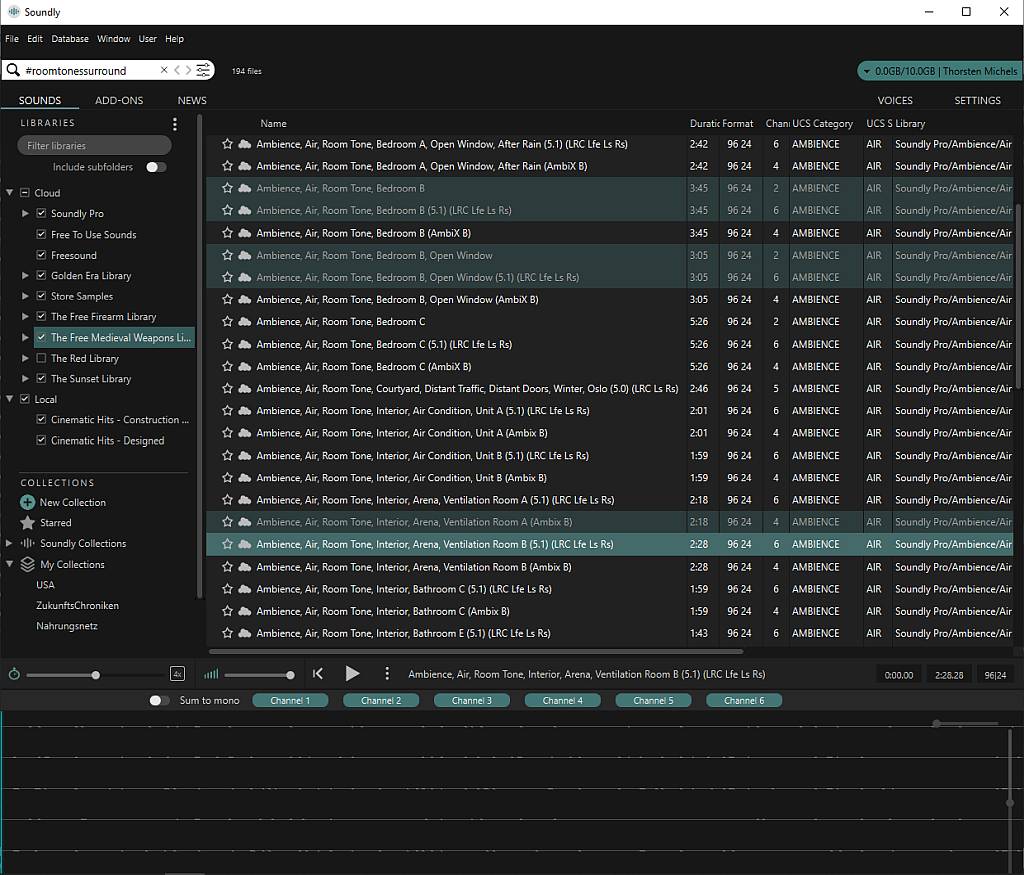Open the Libraries three-dot options menu
This screenshot has height=875, width=1024.
pos(175,124)
